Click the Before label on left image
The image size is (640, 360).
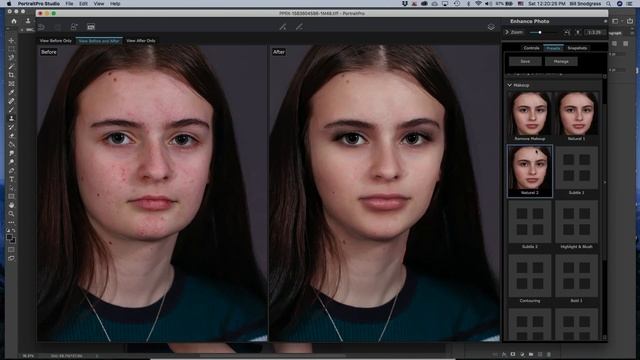point(49,52)
